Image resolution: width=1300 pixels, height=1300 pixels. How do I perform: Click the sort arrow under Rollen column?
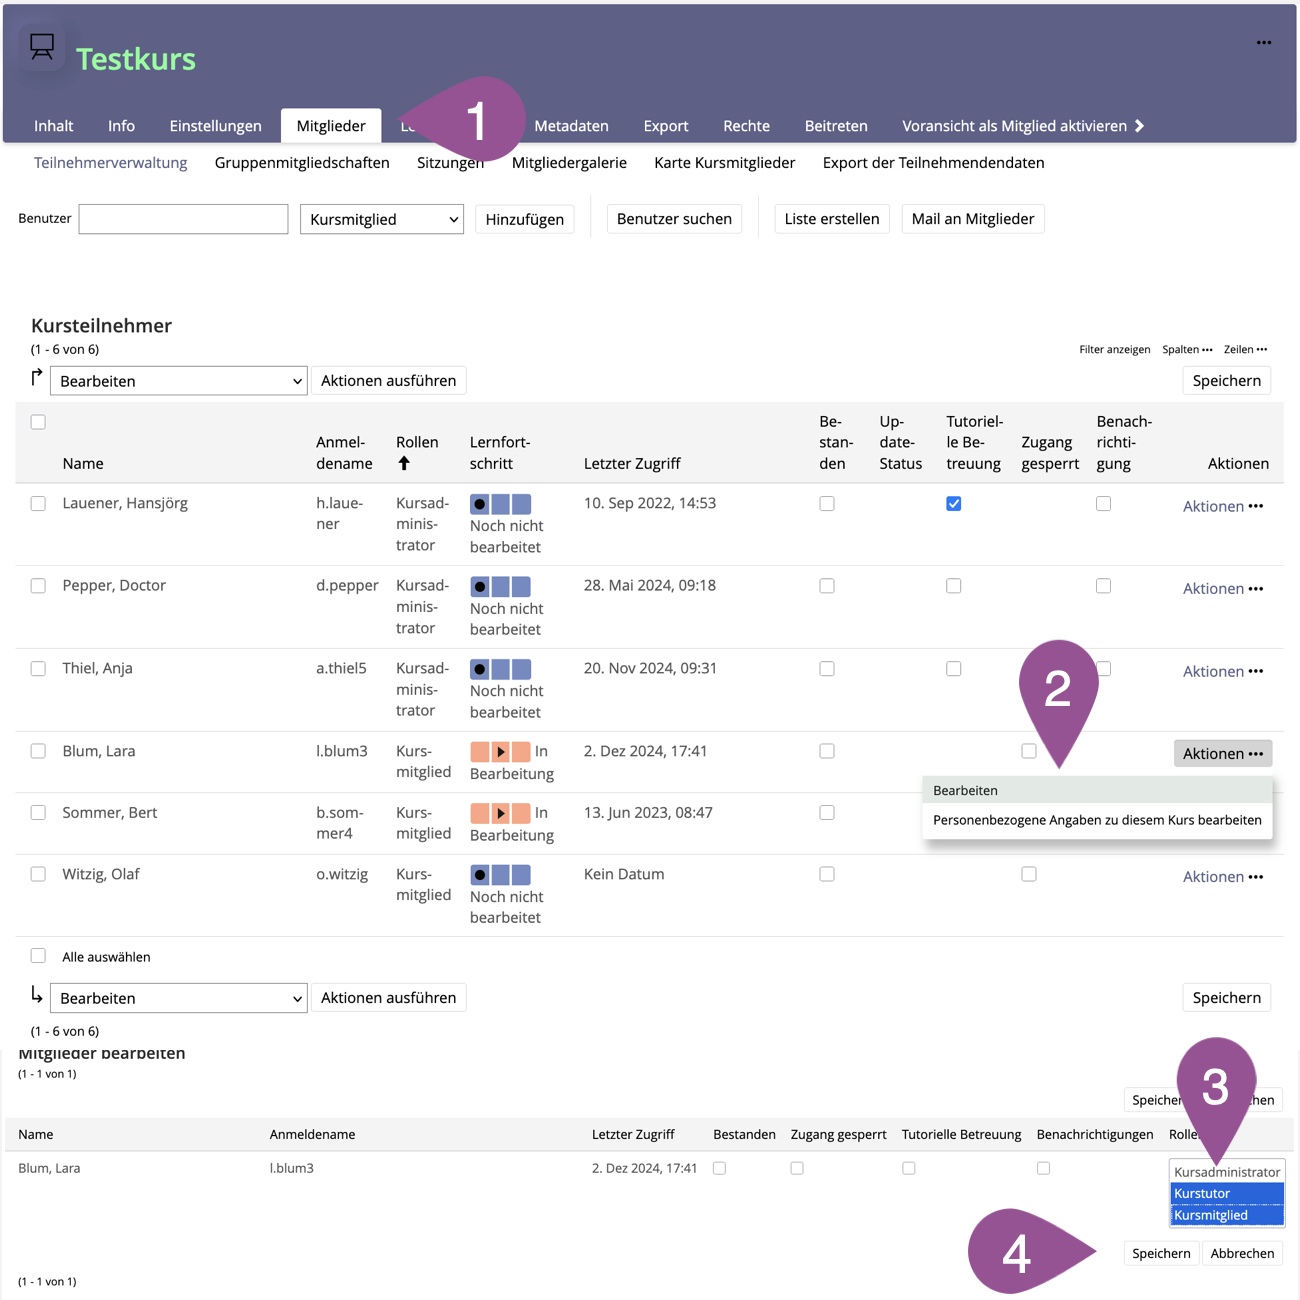click(404, 463)
